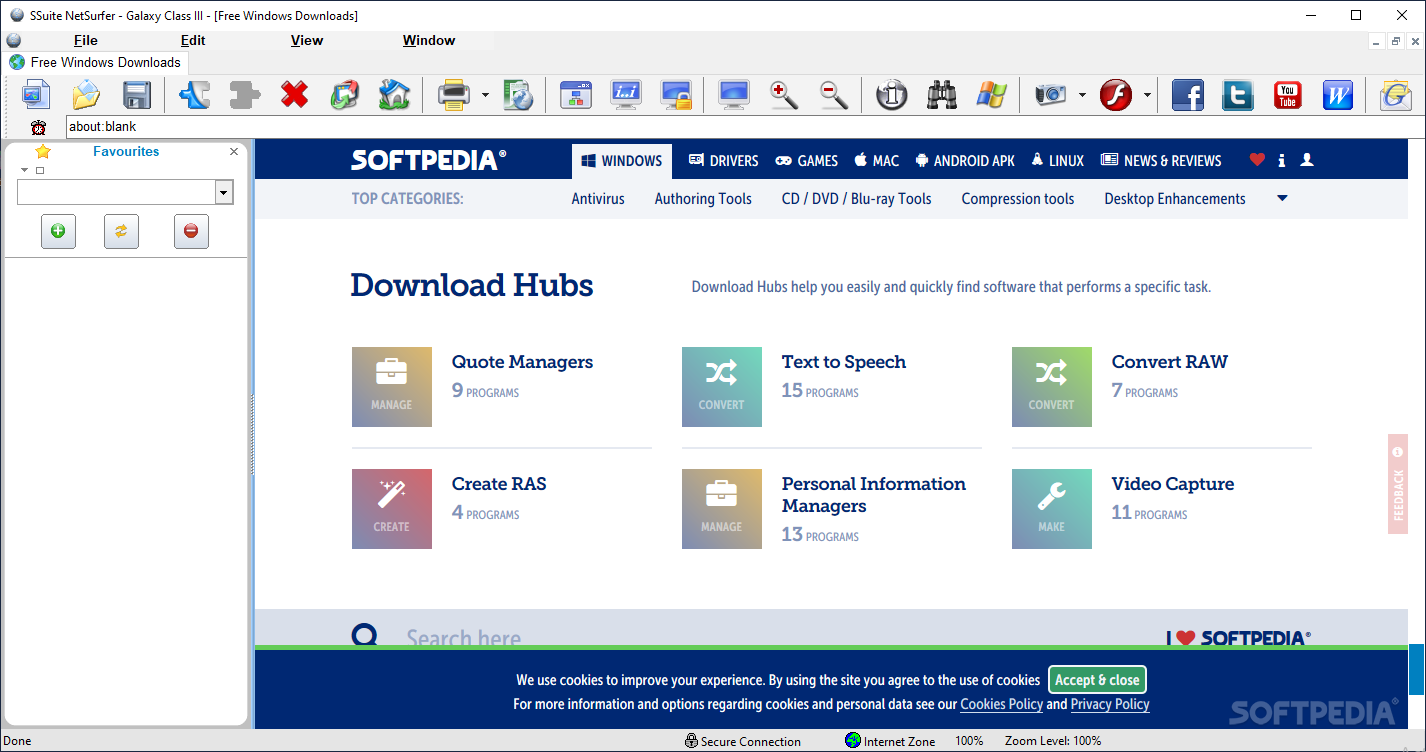This screenshot has height=752, width=1426.
Task: Click the red heart icon in Softpedia header
Action: [x=1257, y=160]
